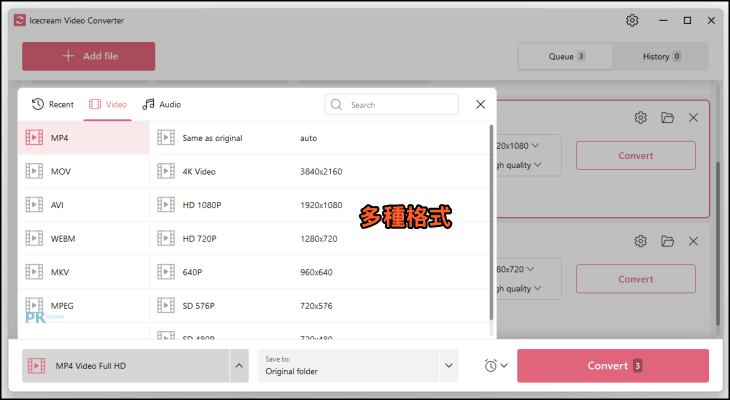This screenshot has width=730, height=400.
Task: Remove the first queue item with X
Action: [693, 117]
